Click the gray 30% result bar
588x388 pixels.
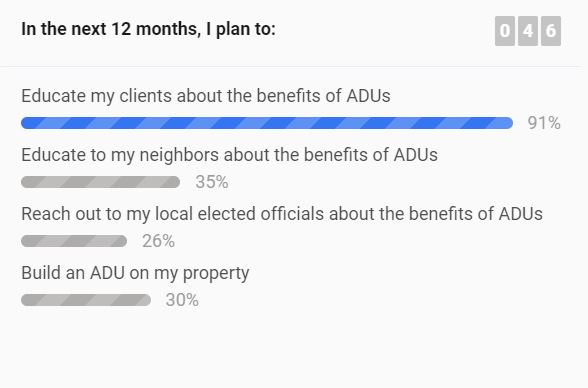coord(86,300)
